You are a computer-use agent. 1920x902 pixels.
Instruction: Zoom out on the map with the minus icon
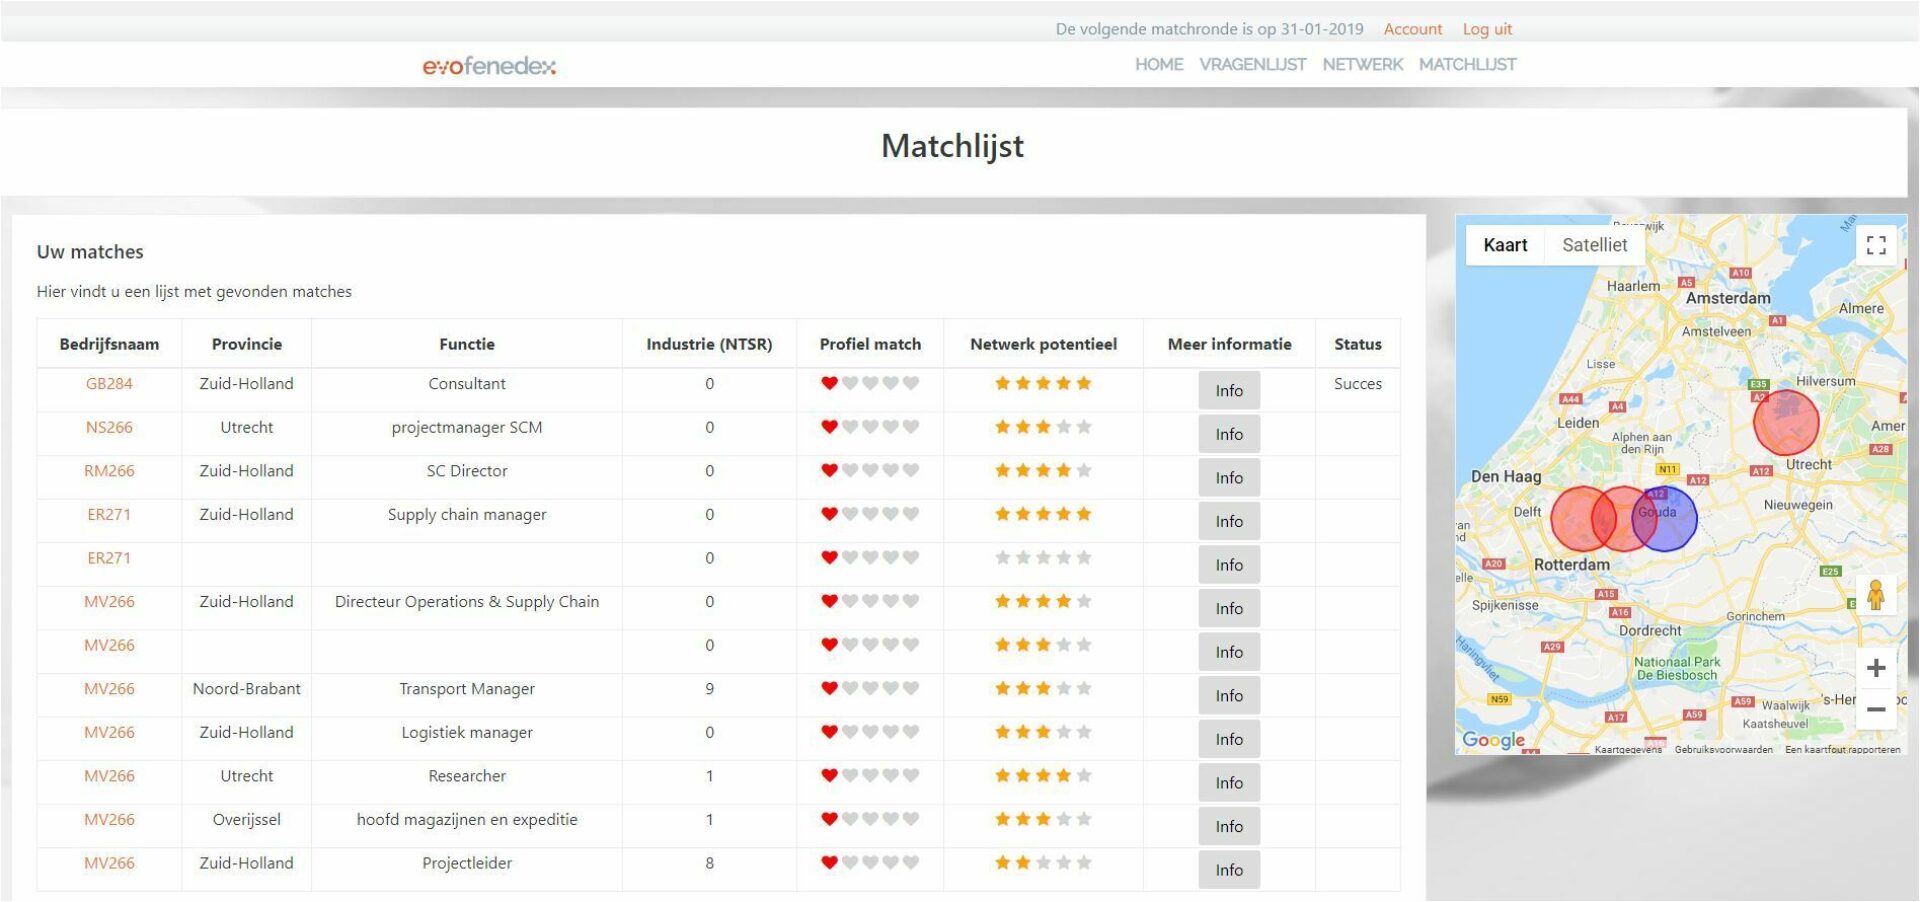pyautogui.click(x=1876, y=708)
